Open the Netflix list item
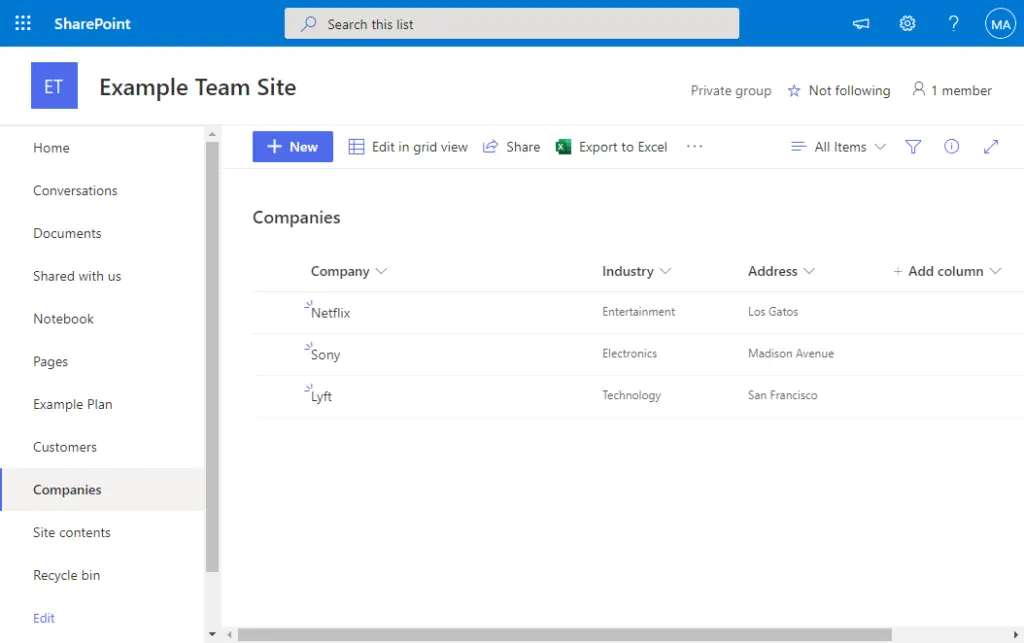This screenshot has width=1024, height=643. click(330, 313)
